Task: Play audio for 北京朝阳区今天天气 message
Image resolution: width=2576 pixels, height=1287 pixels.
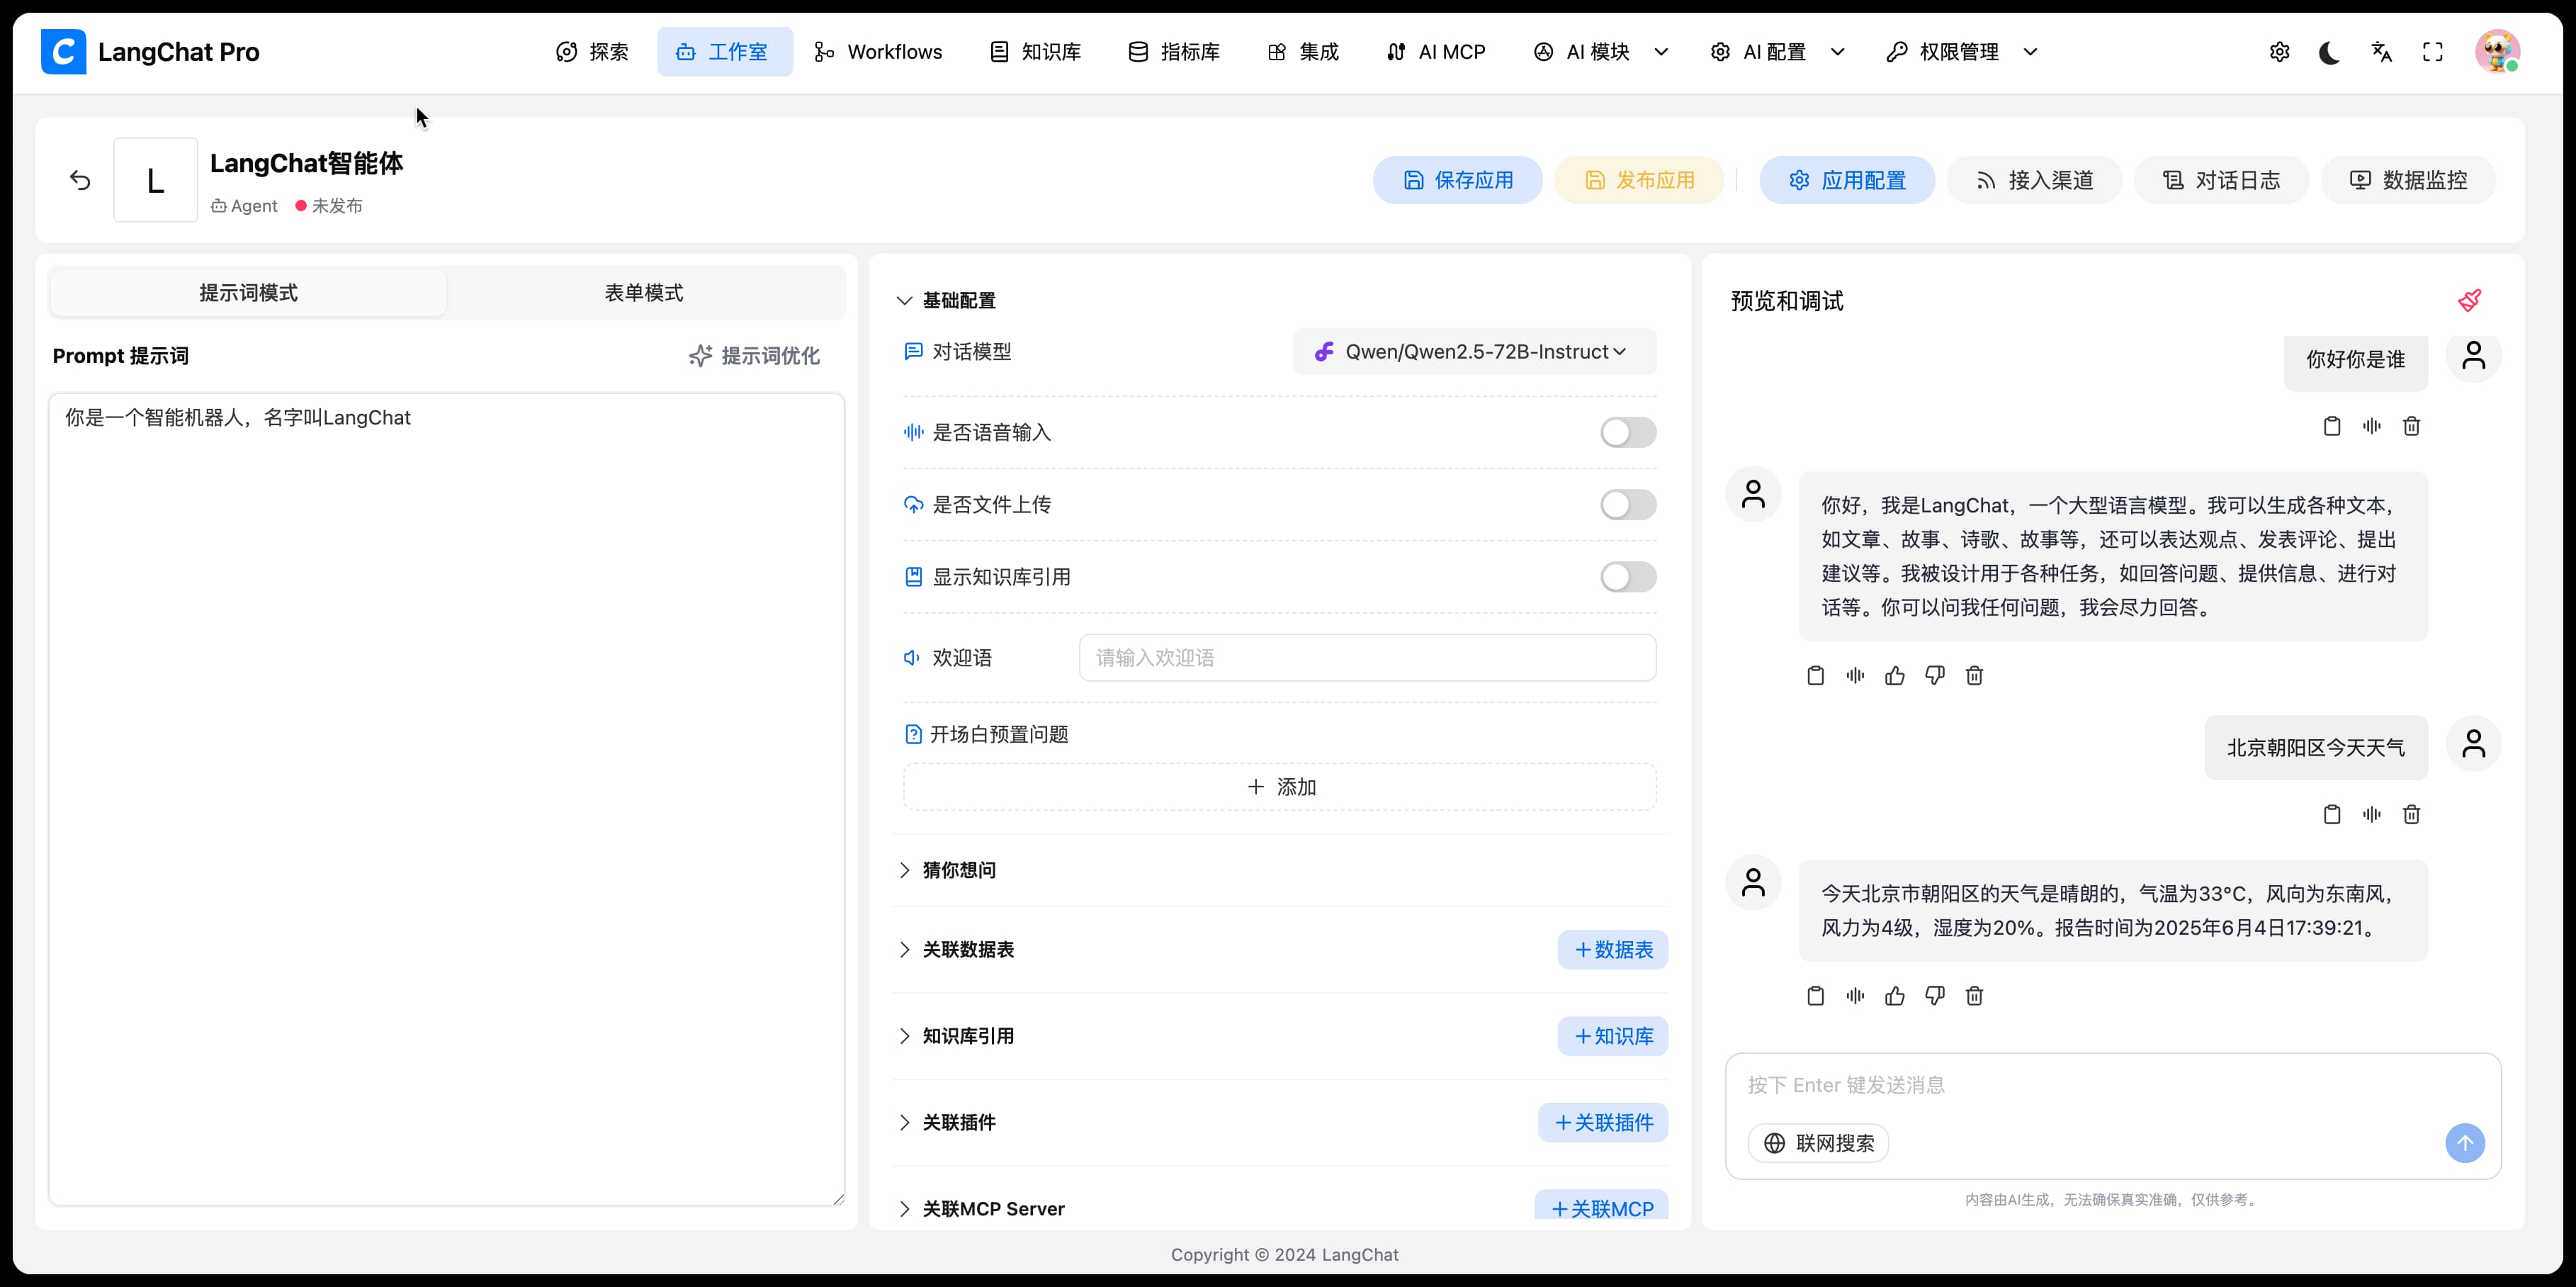Action: [2372, 814]
